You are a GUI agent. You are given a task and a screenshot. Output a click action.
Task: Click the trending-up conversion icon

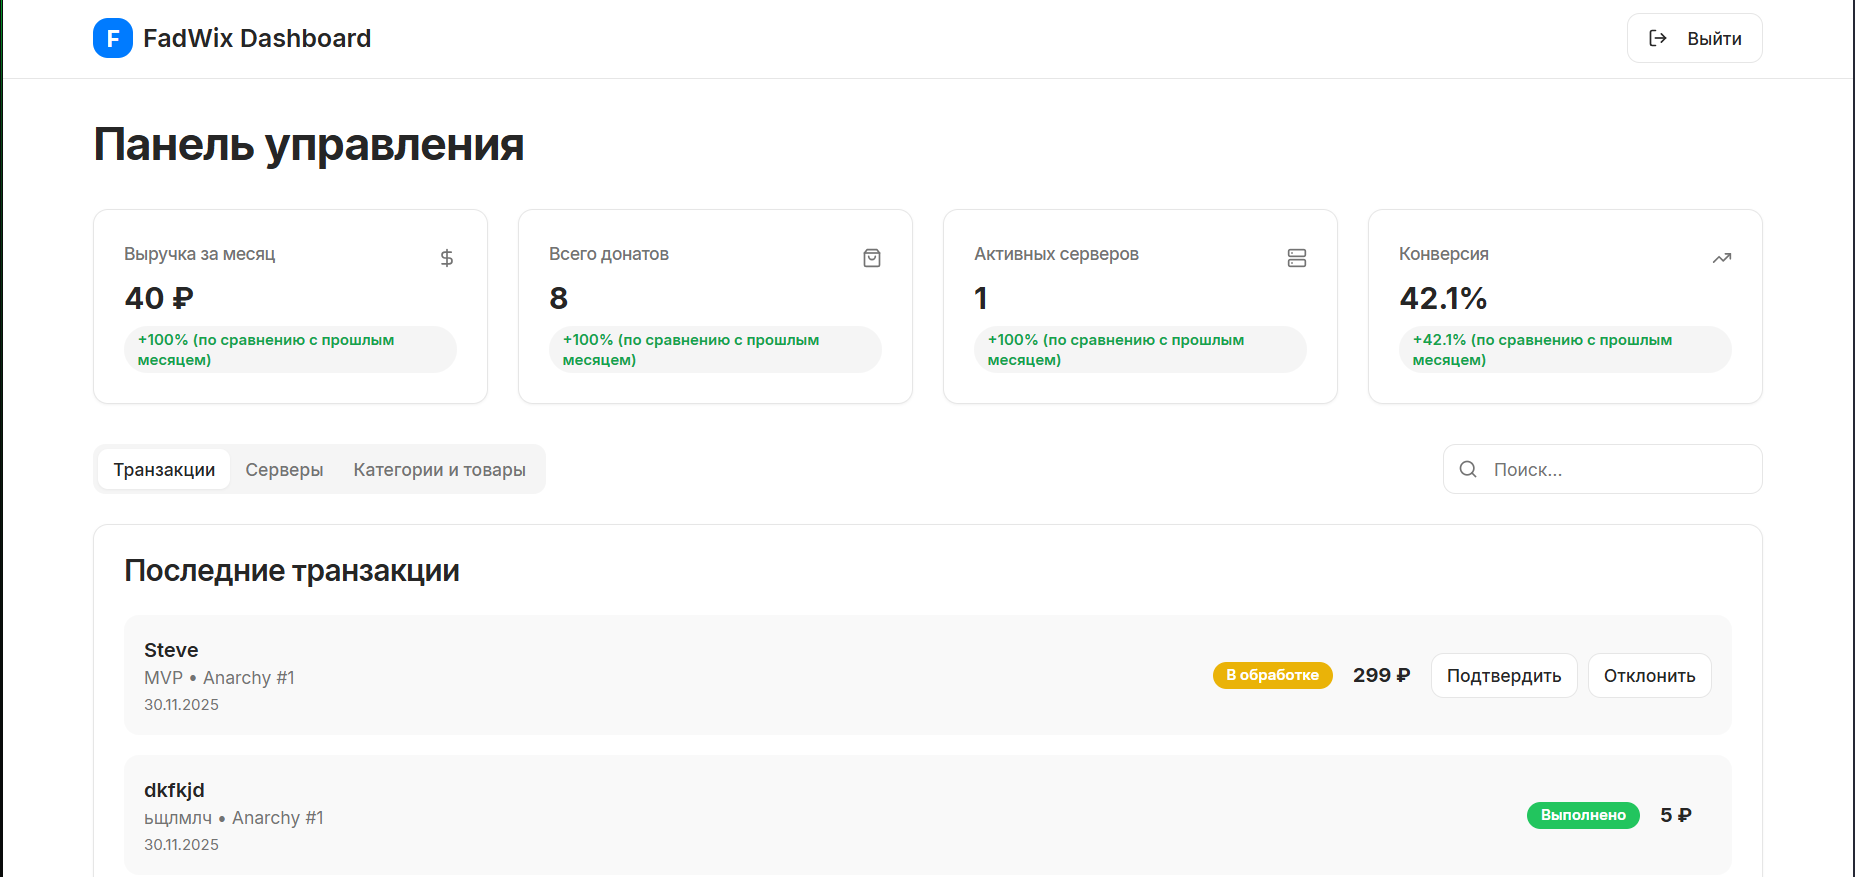(x=1721, y=258)
